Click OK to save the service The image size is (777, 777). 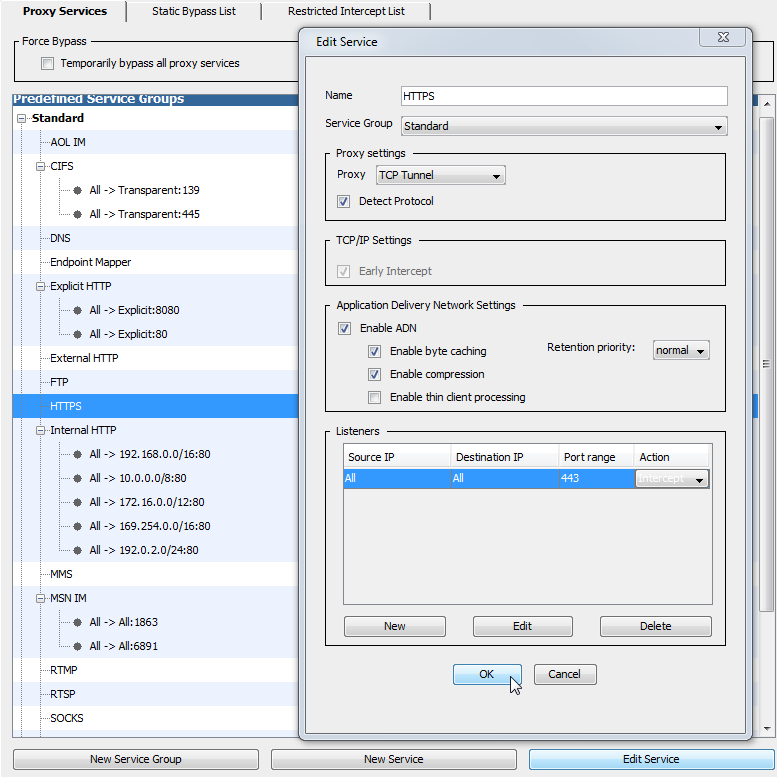[x=487, y=674]
